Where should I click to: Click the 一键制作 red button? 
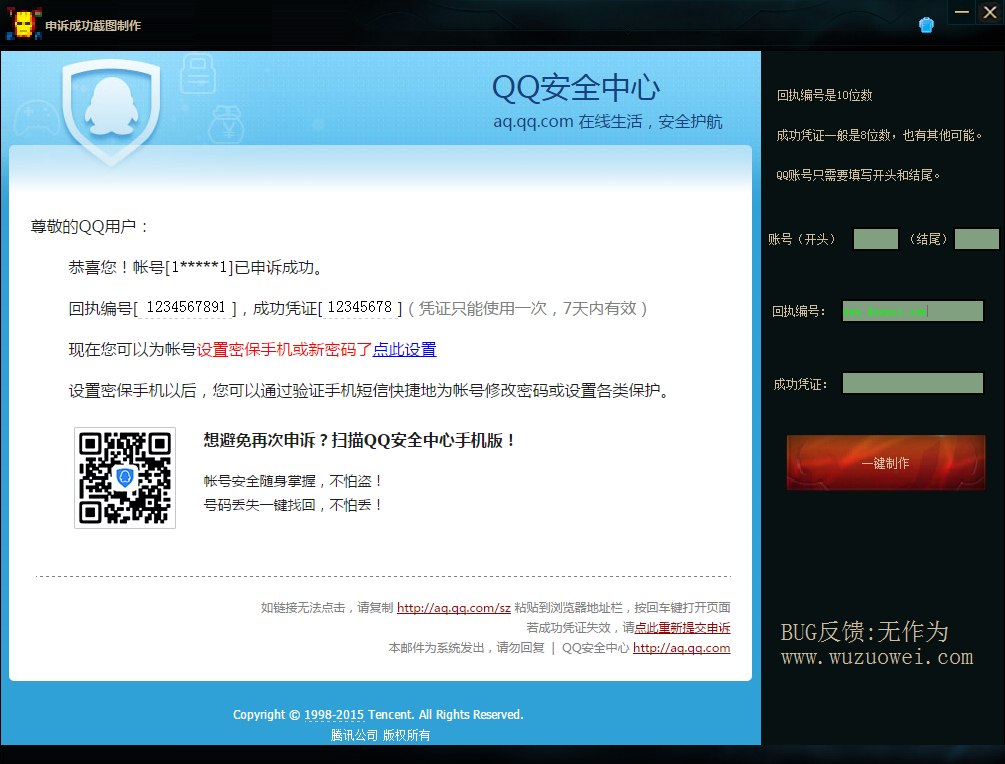[x=885, y=461]
